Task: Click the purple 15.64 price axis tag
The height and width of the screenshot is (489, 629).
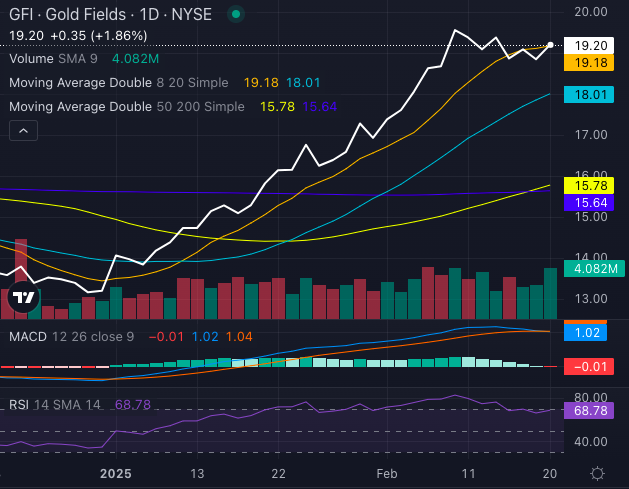Action: click(589, 203)
